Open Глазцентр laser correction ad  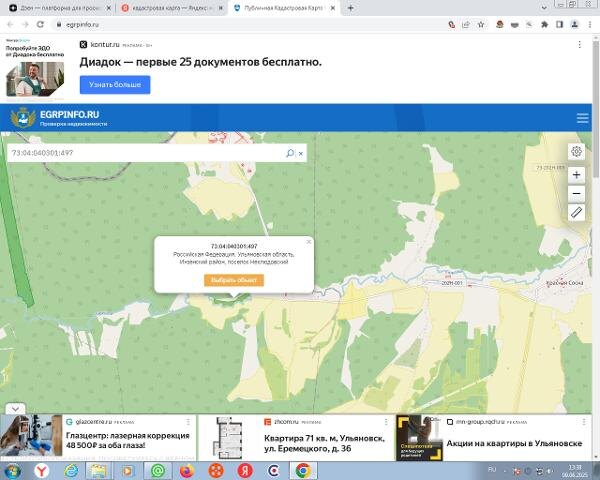click(x=127, y=441)
